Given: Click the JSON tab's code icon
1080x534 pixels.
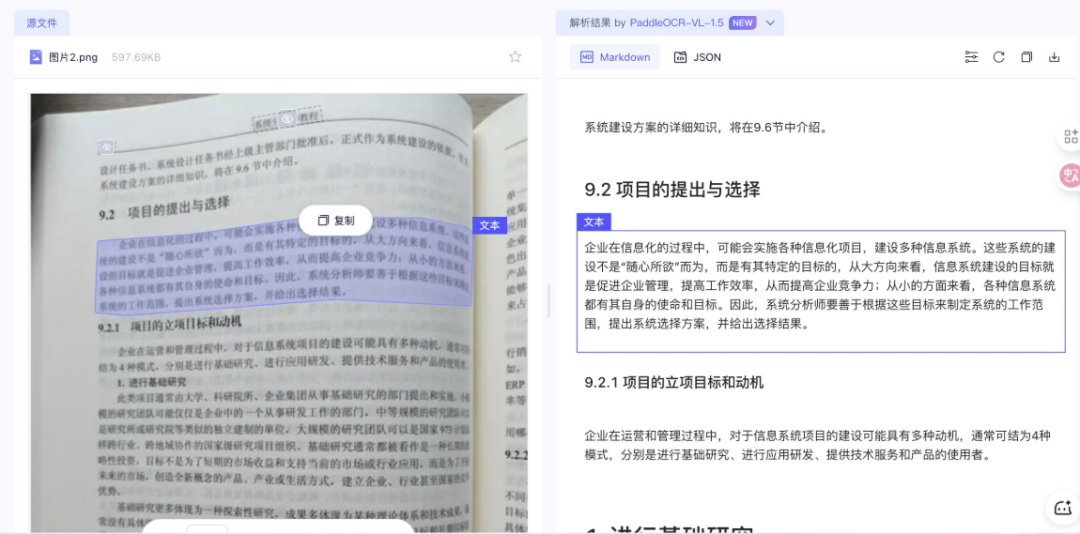Looking at the screenshot, I should coord(680,57).
